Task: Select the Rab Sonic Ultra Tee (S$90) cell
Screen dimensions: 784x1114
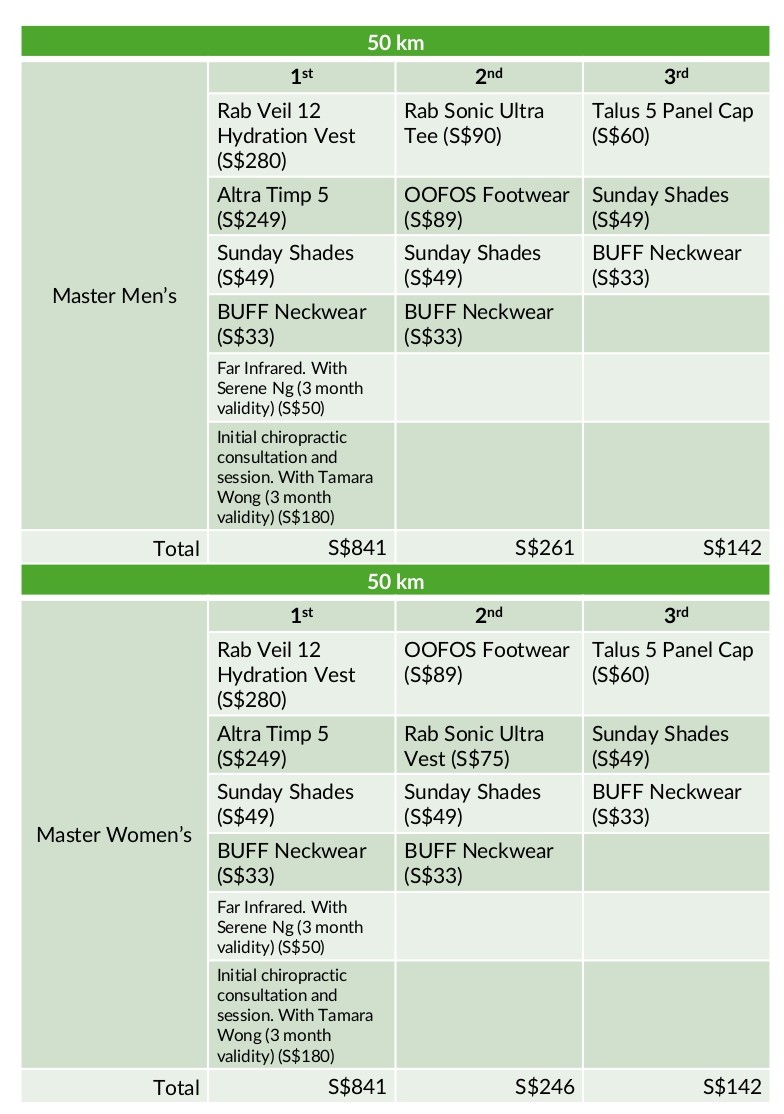Action: click(x=489, y=135)
